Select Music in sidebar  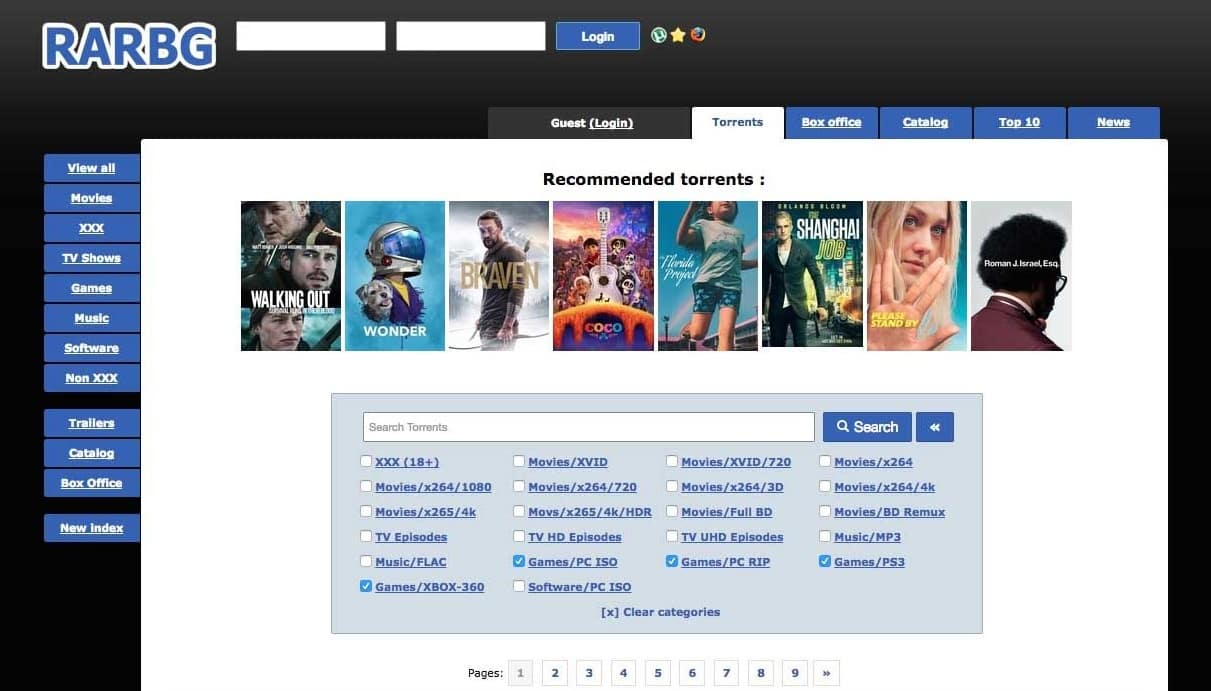point(91,318)
